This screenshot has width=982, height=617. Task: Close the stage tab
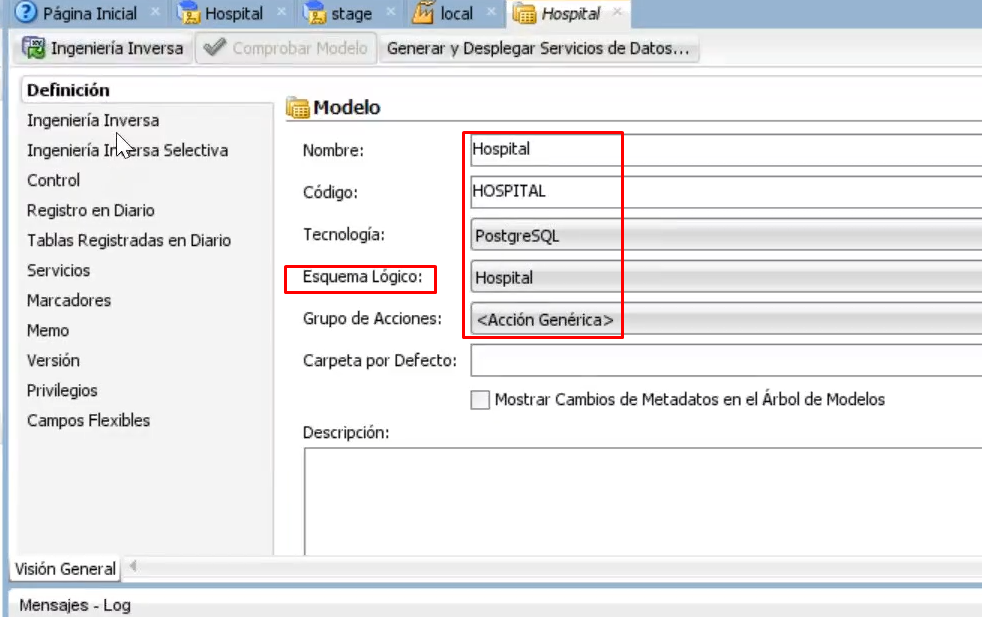point(390,11)
